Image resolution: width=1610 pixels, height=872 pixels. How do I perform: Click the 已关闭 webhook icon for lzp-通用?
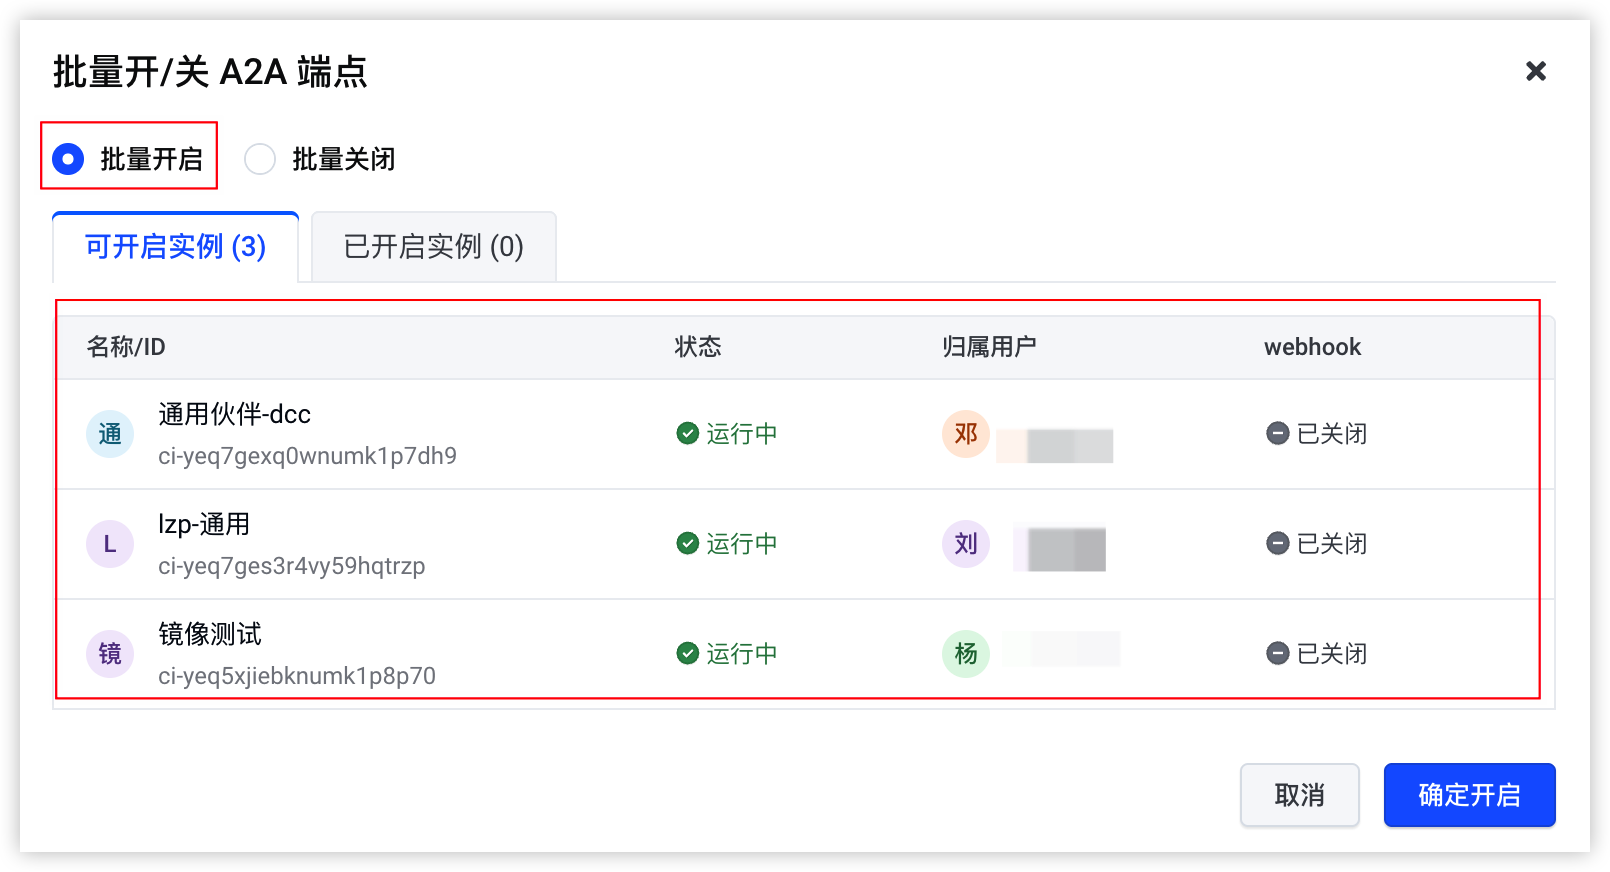[x=1277, y=543]
